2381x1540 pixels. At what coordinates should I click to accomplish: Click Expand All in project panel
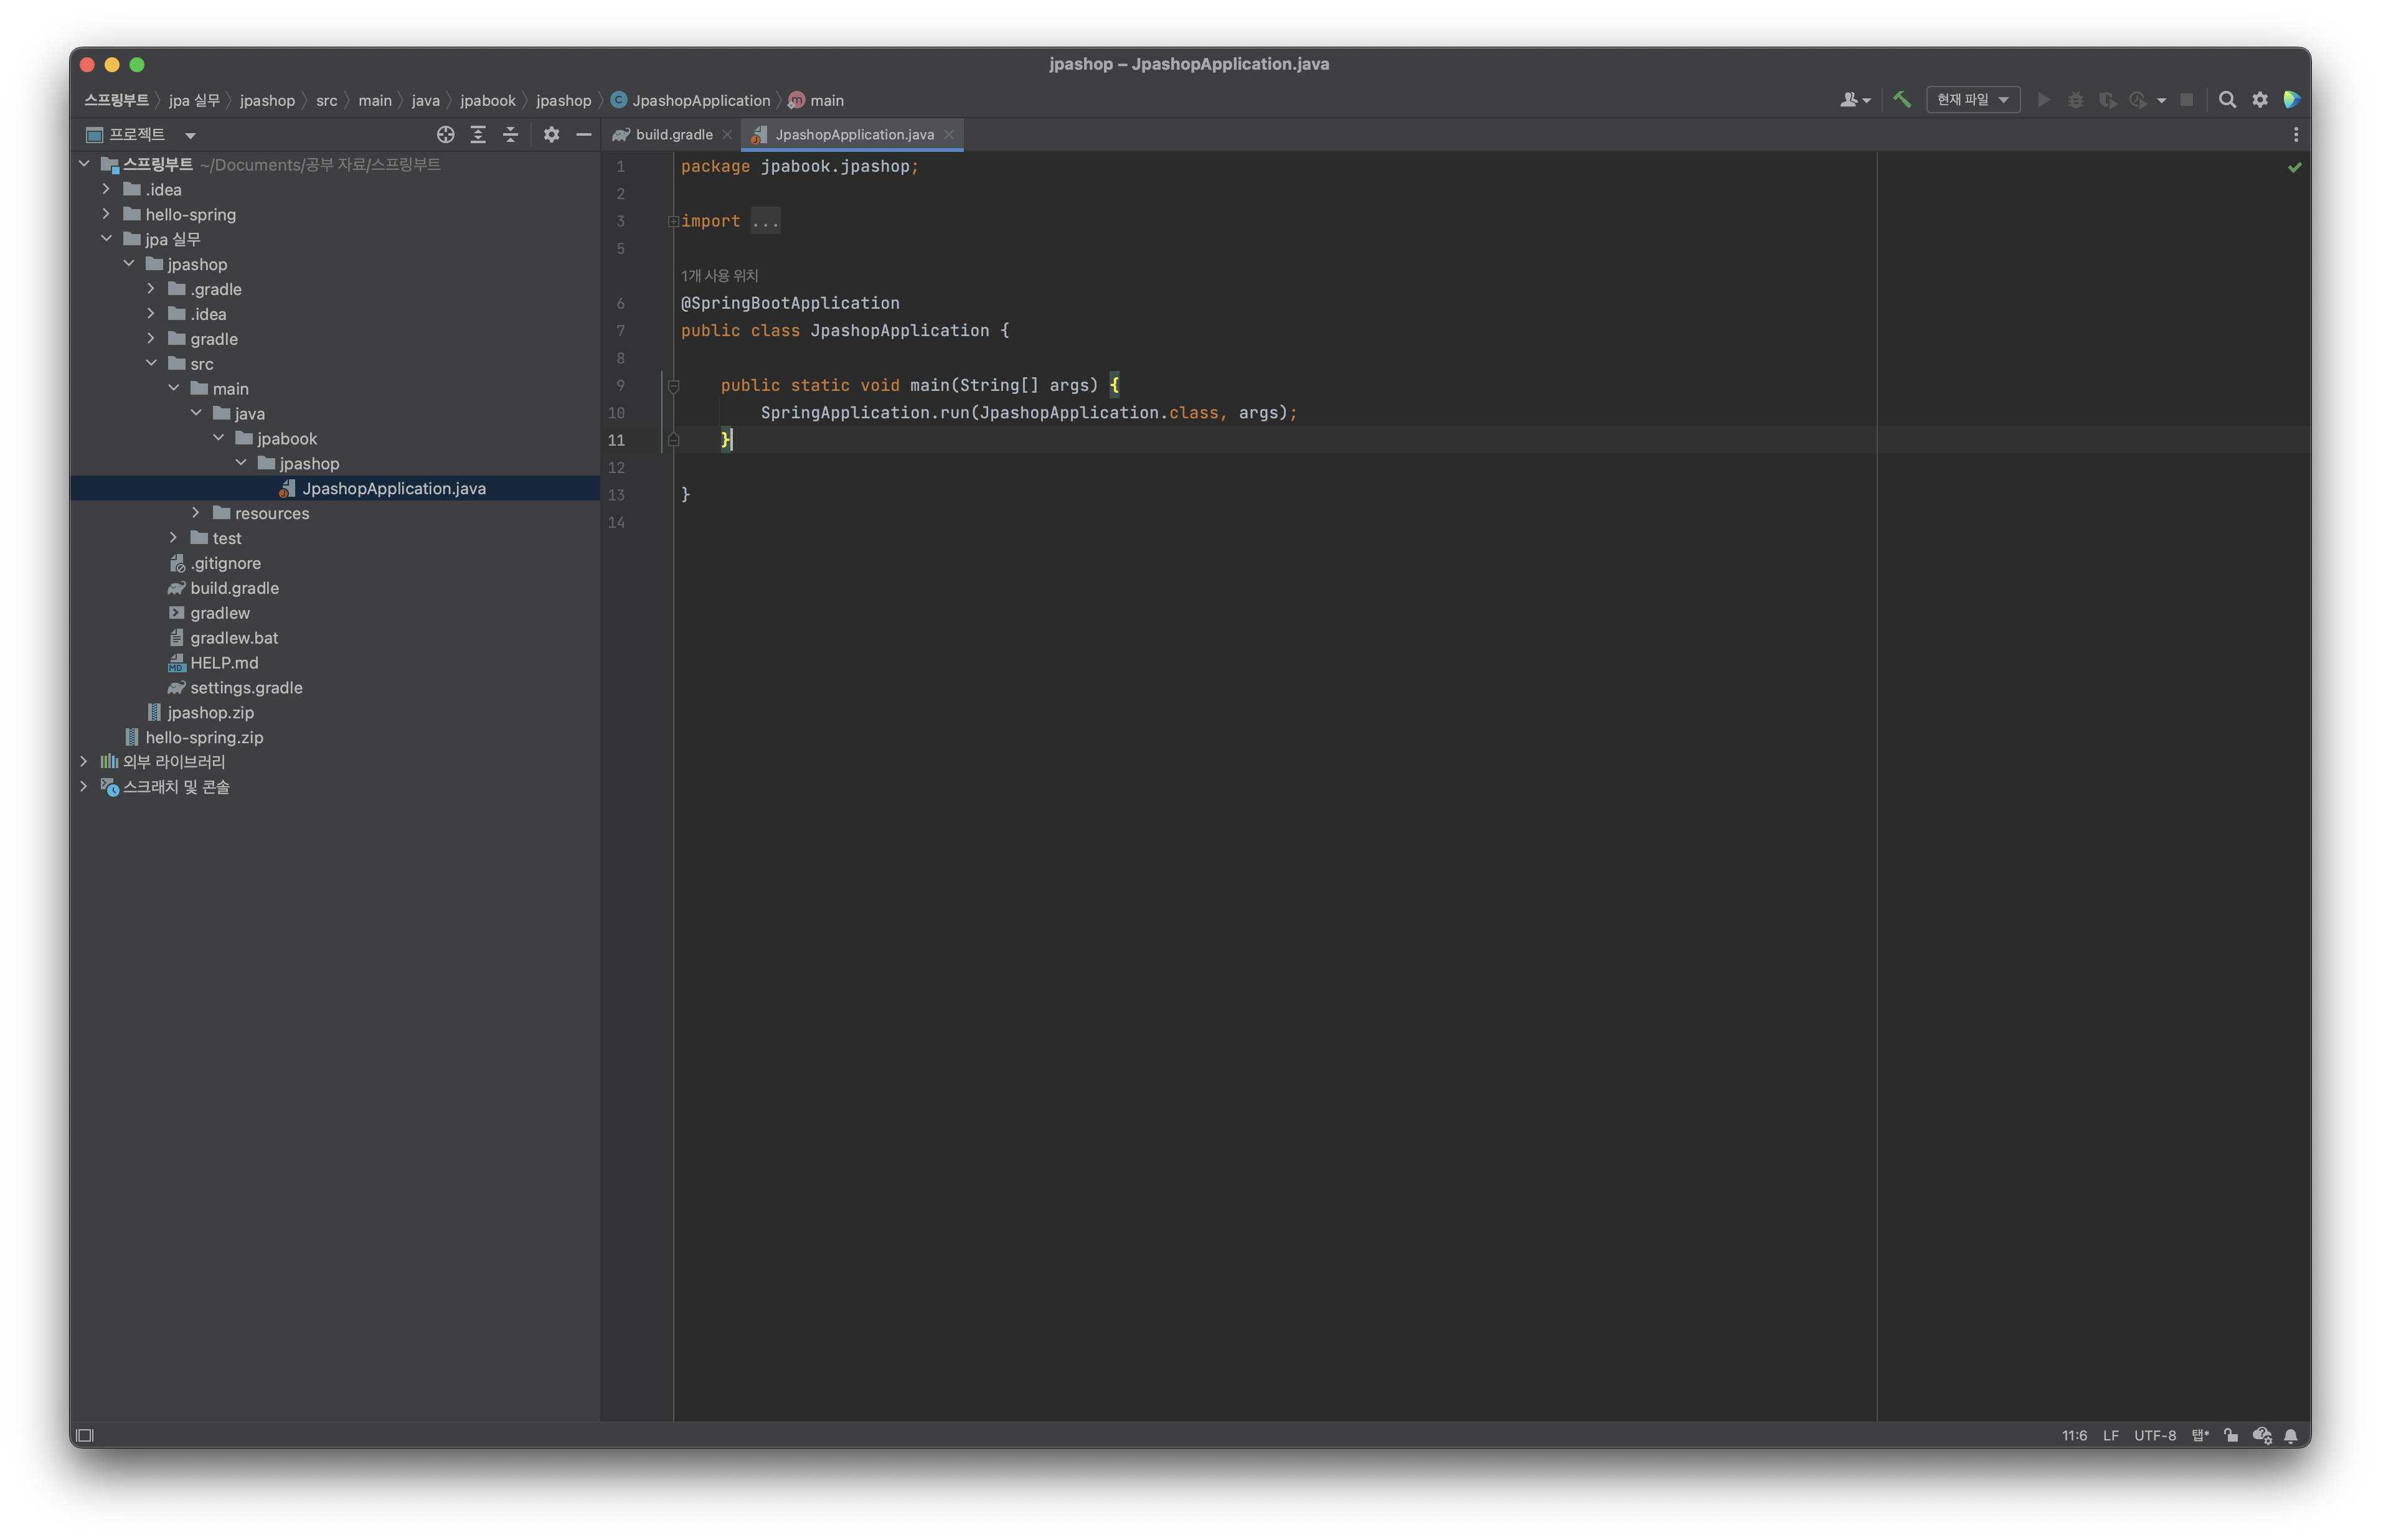(x=478, y=134)
